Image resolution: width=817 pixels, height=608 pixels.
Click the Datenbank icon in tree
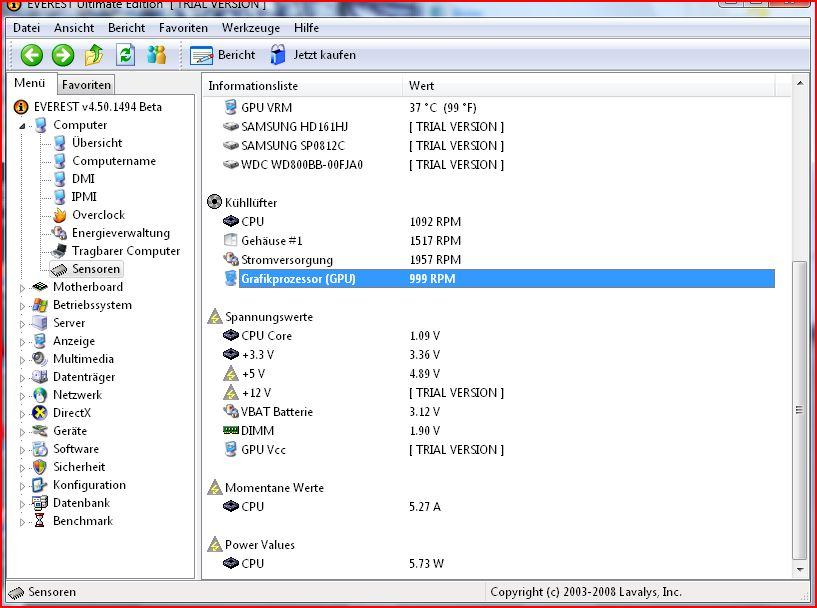[x=40, y=503]
